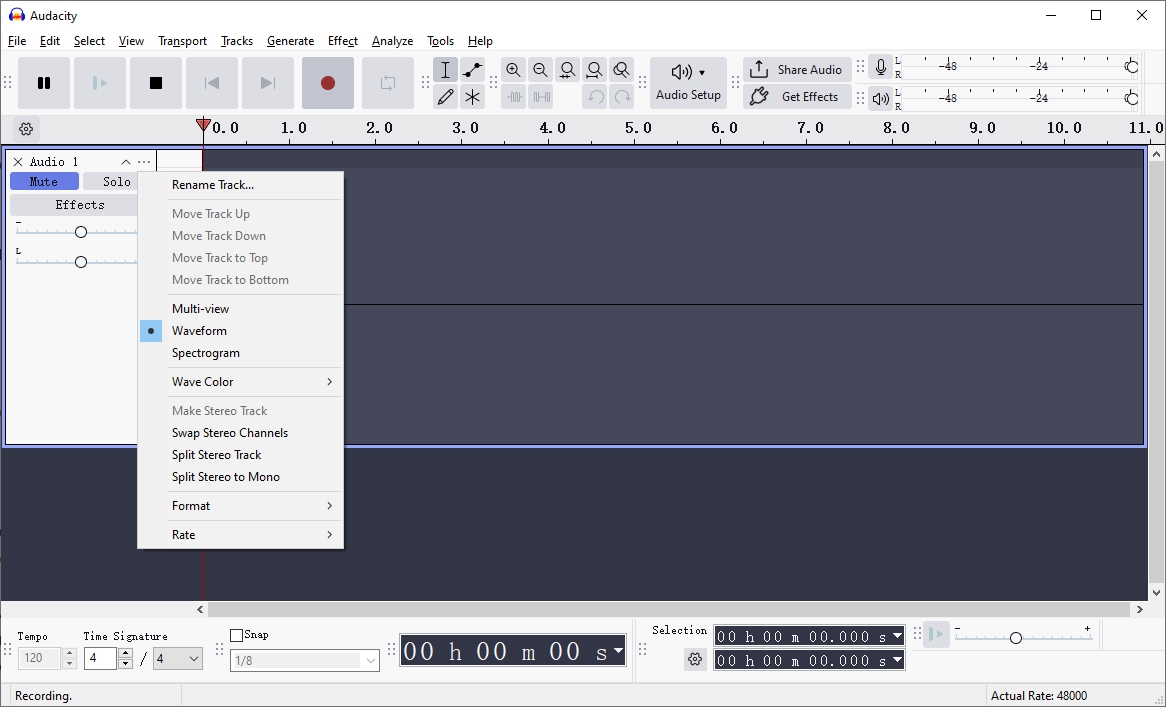
Task: Open selection start time format dropdown
Action: (x=898, y=636)
